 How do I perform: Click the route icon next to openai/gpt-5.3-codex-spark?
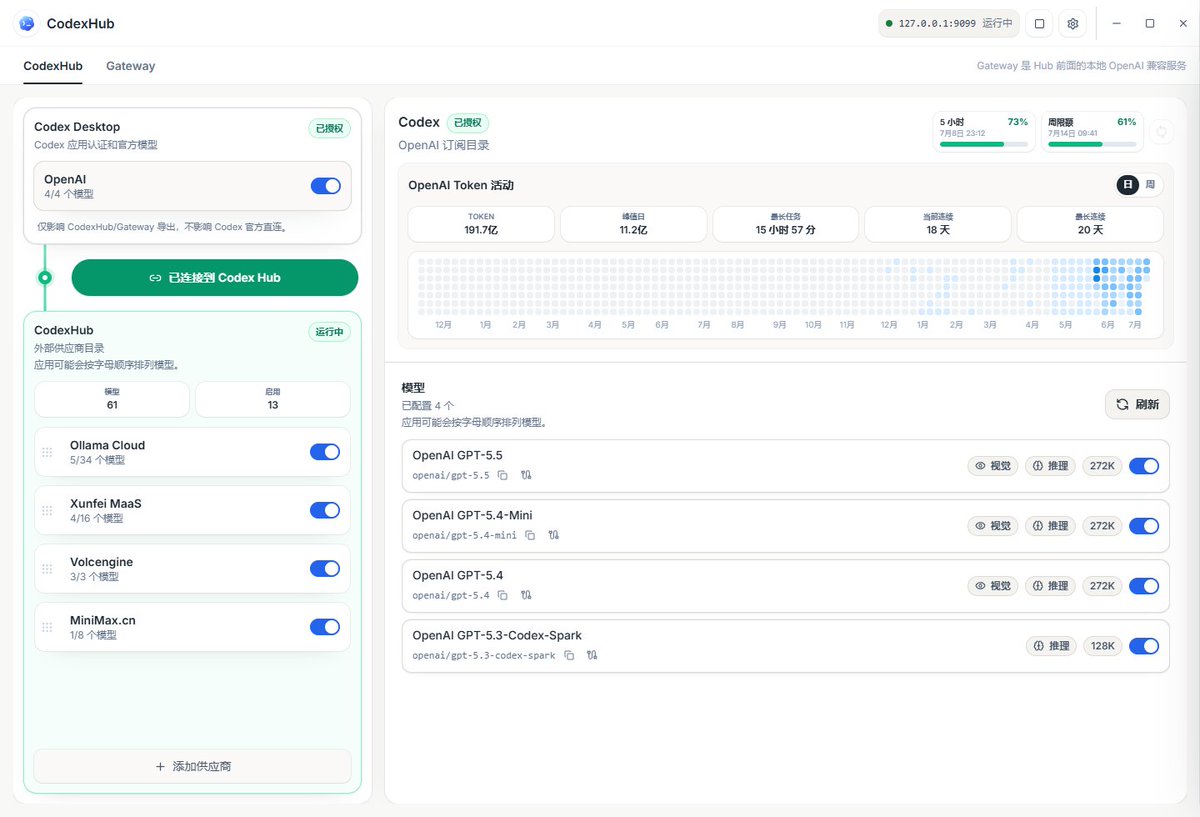point(592,655)
